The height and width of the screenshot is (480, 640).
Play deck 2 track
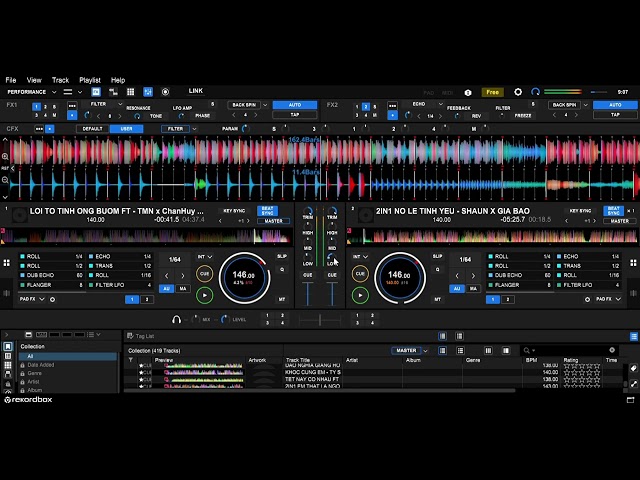(360, 295)
